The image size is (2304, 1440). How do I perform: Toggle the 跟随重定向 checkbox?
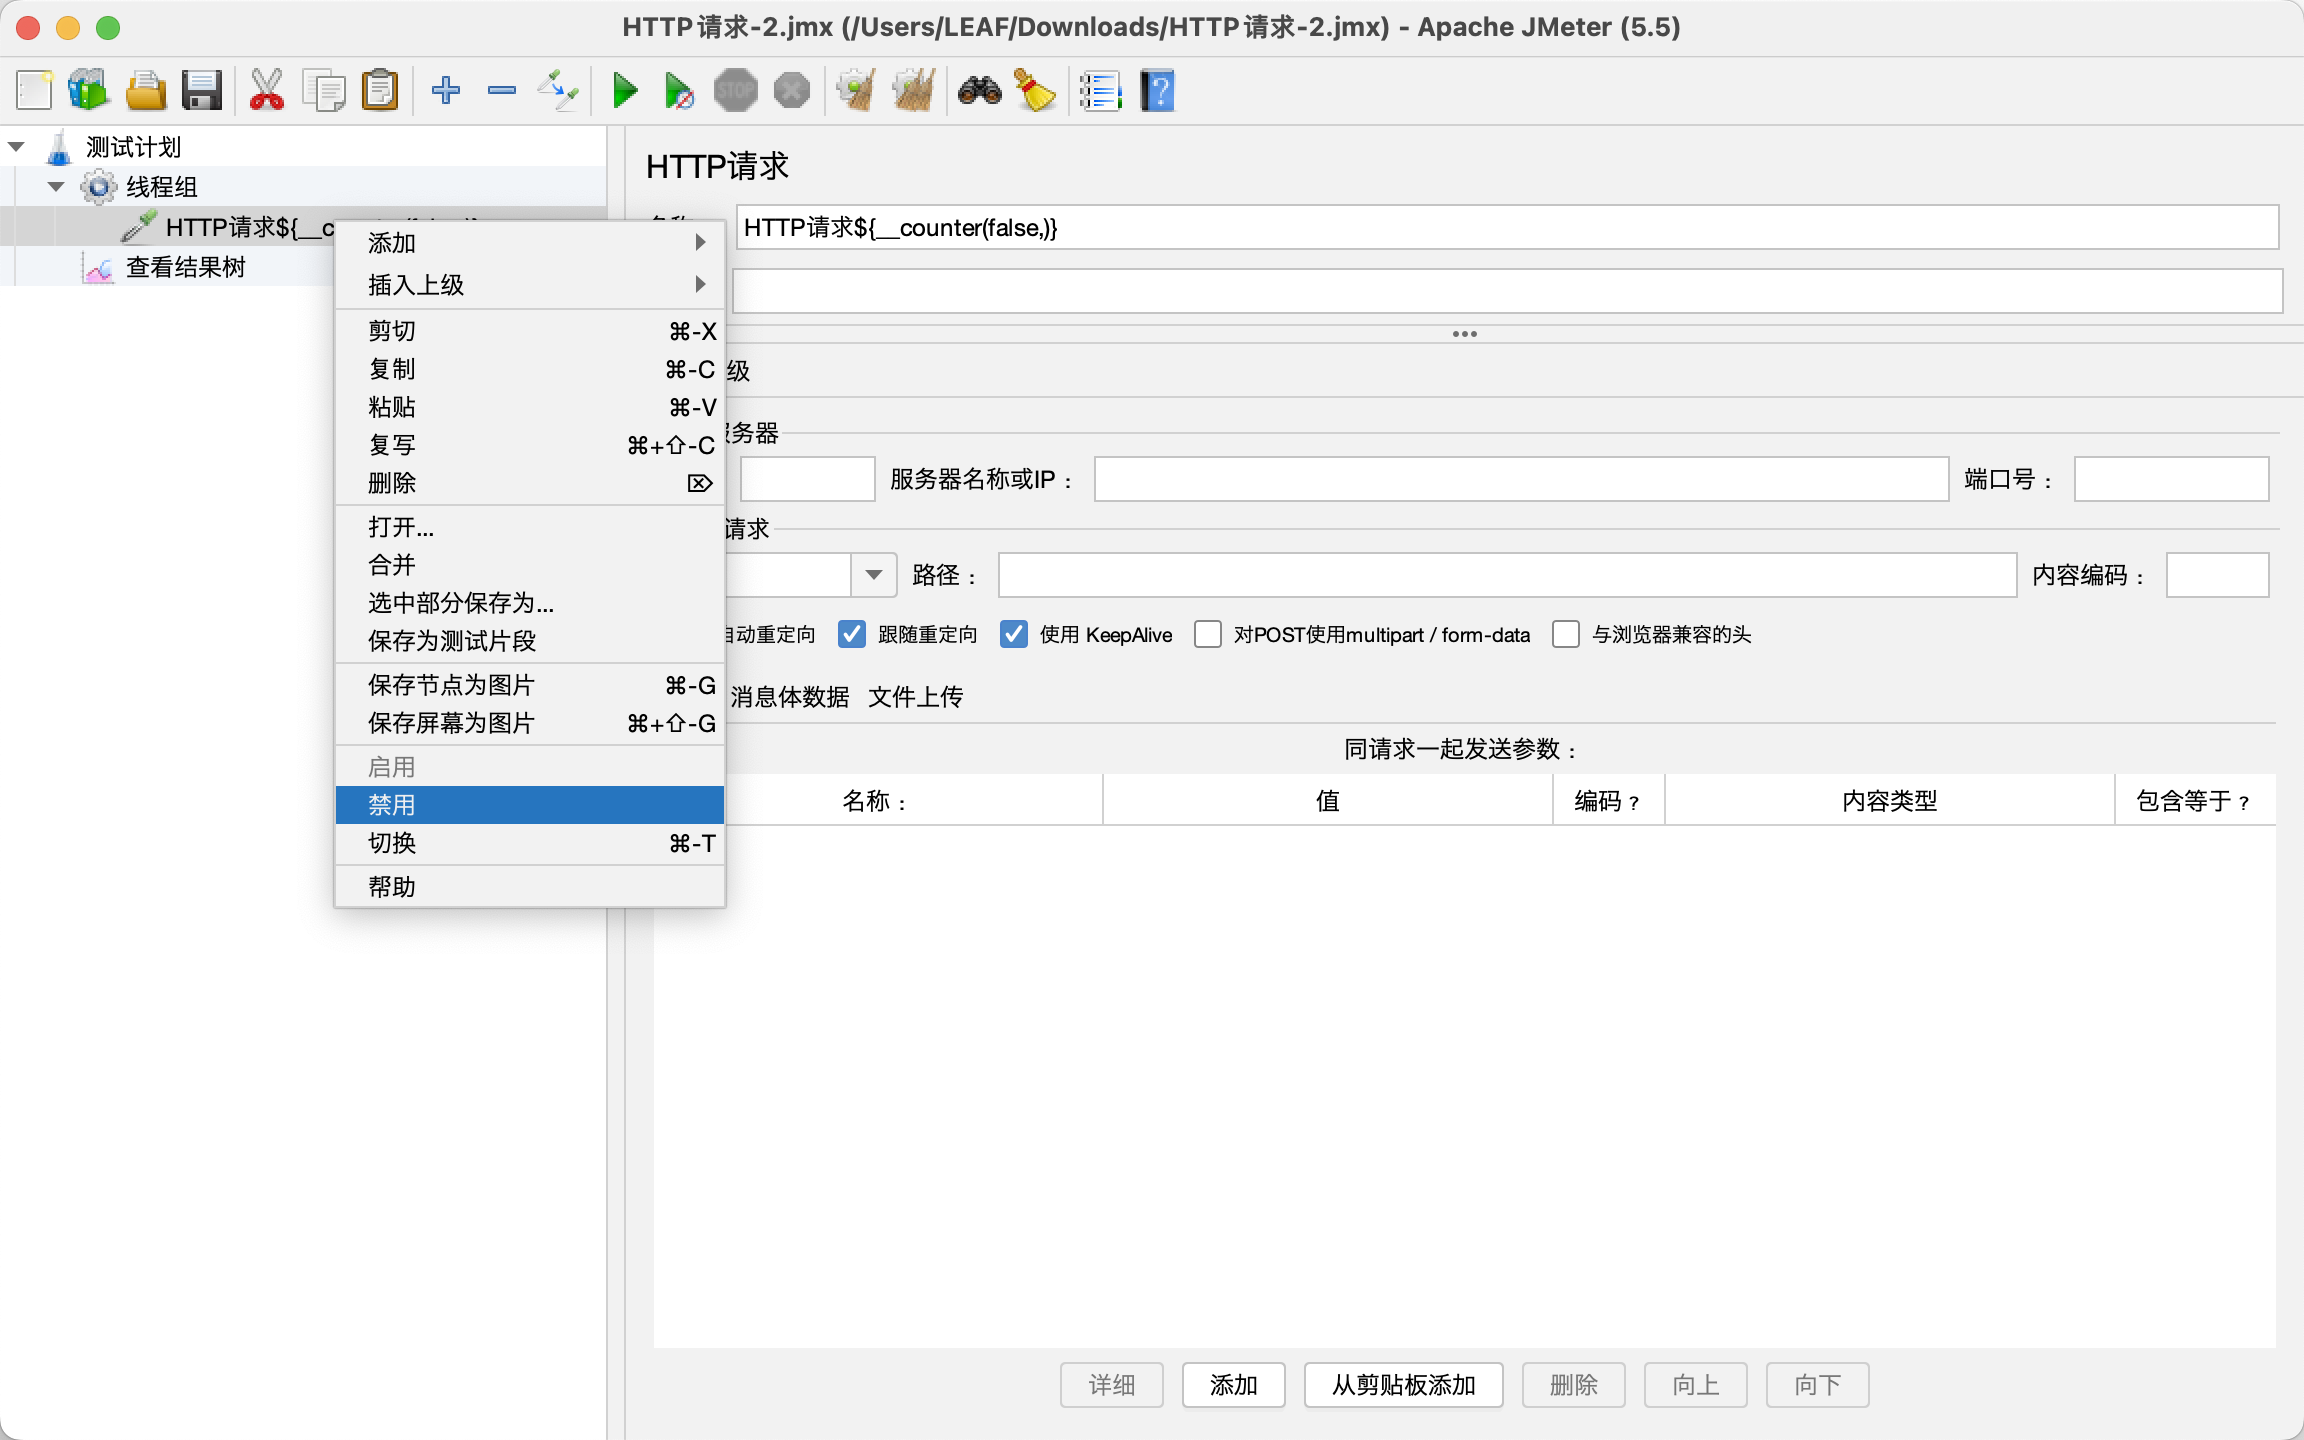coord(851,634)
